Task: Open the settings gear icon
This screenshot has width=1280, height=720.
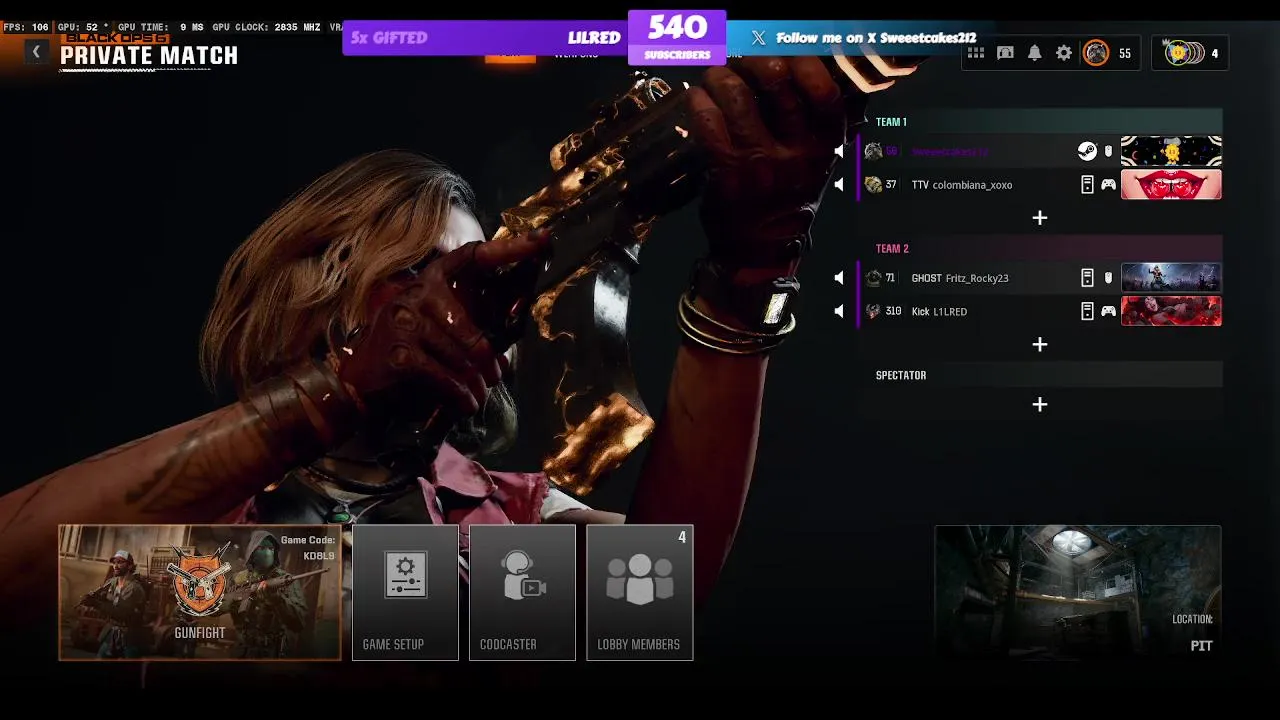Action: point(1064,53)
